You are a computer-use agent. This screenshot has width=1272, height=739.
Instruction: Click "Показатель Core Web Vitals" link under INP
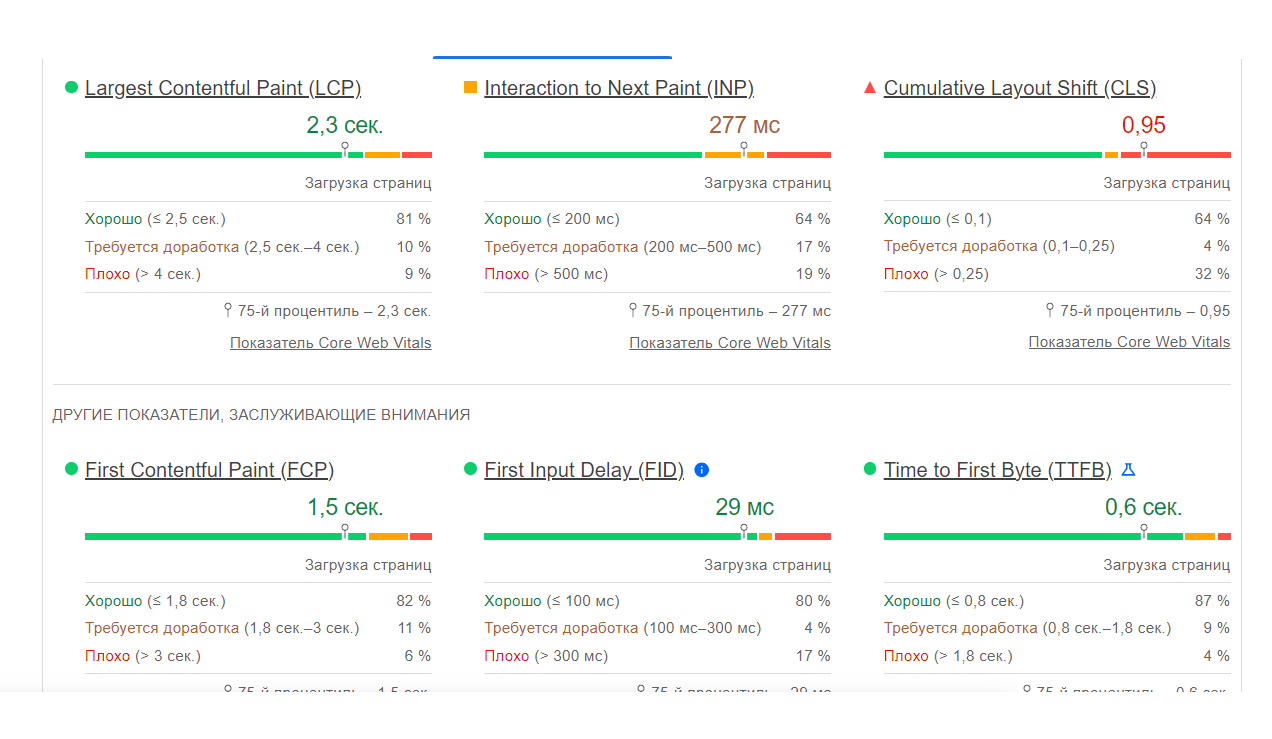pos(729,343)
